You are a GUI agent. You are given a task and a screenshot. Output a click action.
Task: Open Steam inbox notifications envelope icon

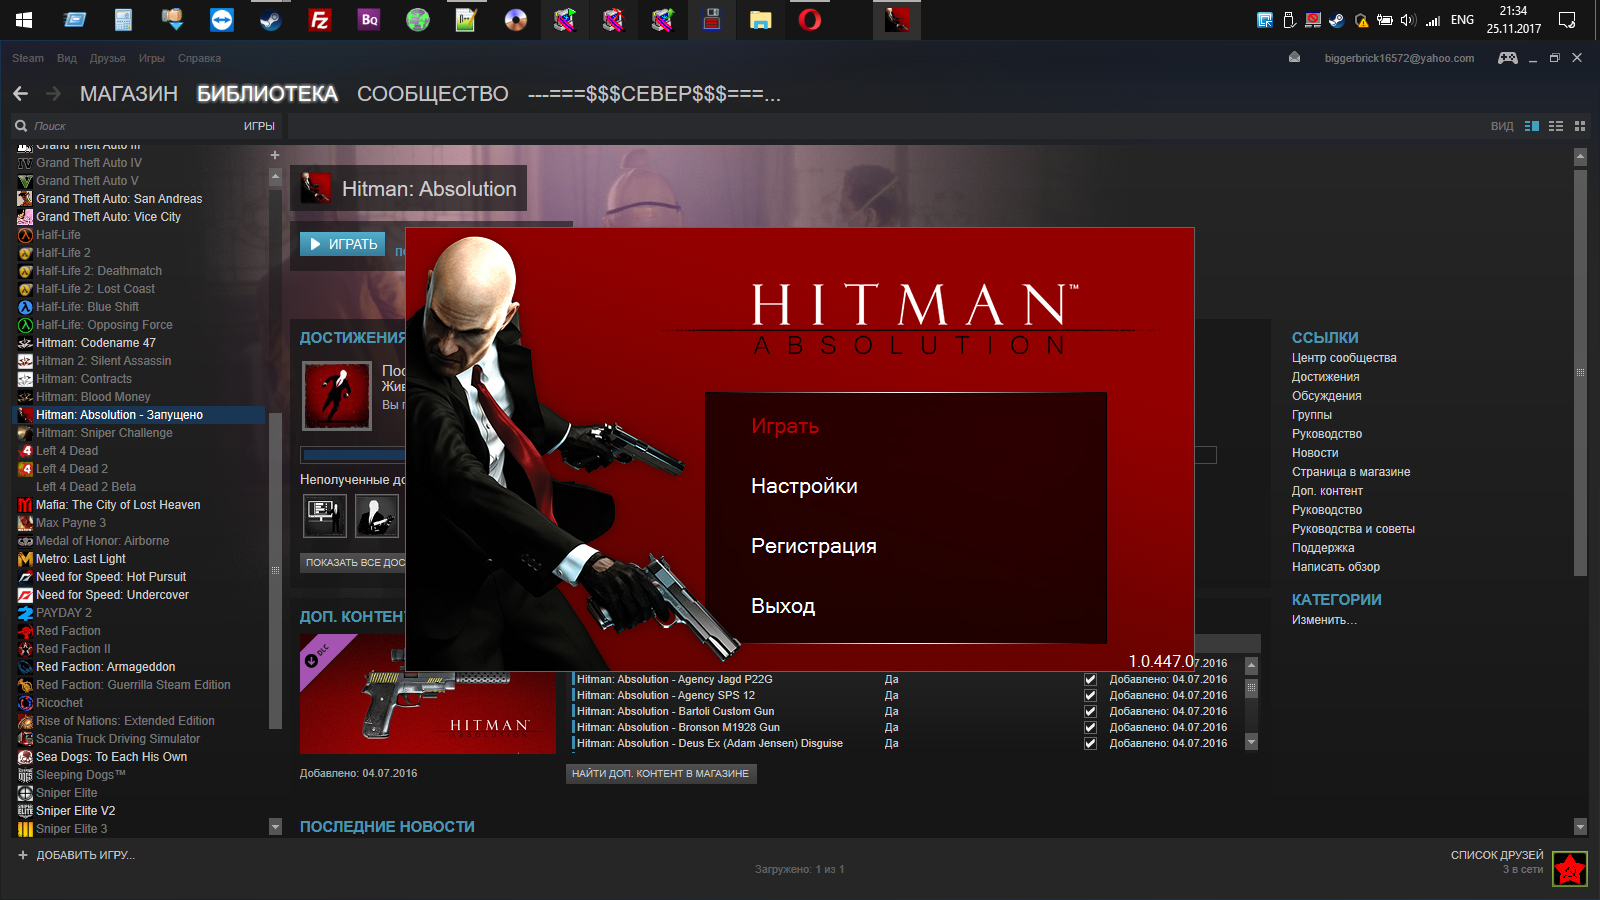1294,57
